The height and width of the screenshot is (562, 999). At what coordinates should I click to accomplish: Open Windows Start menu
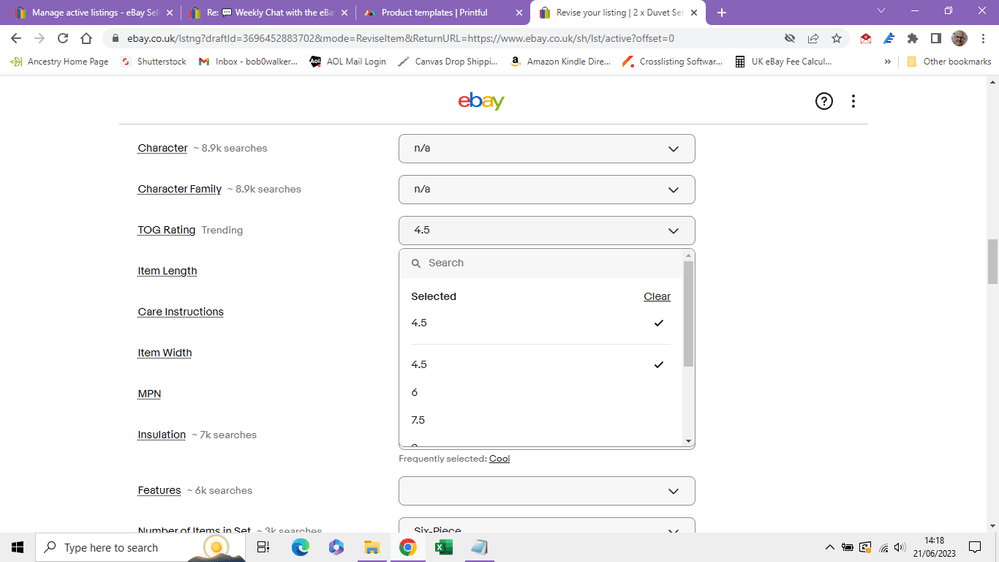[x=17, y=547]
